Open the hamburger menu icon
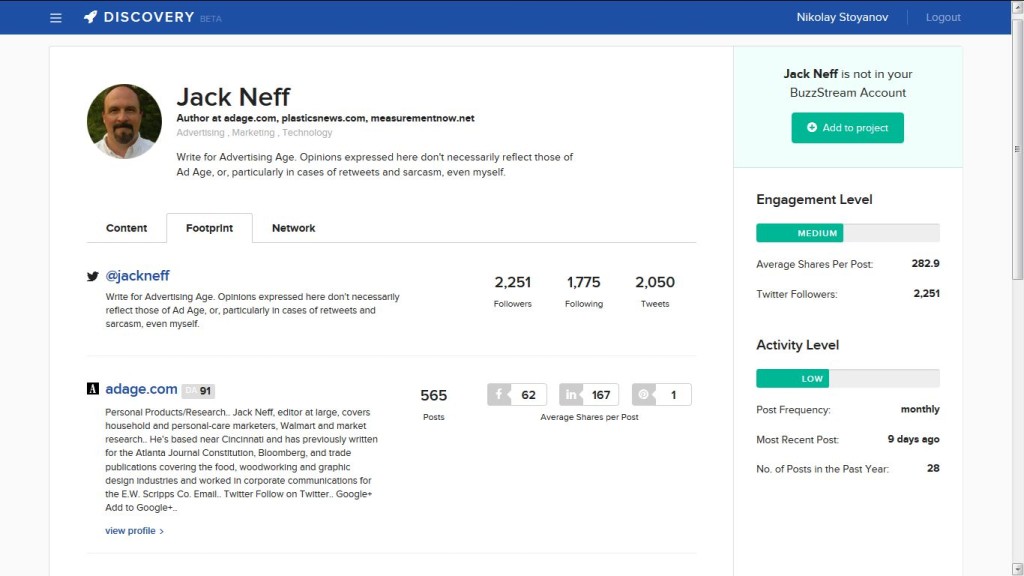Screen dimensions: 1024x576 coord(56,18)
